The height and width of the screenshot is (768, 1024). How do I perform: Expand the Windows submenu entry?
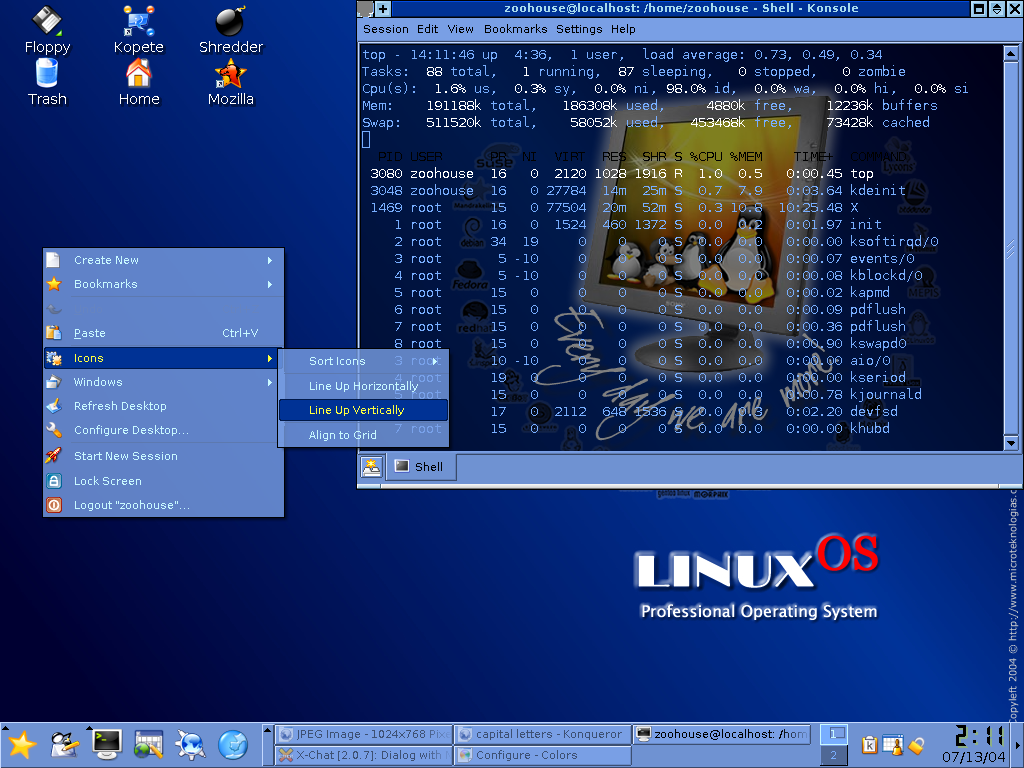pyautogui.click(x=163, y=382)
